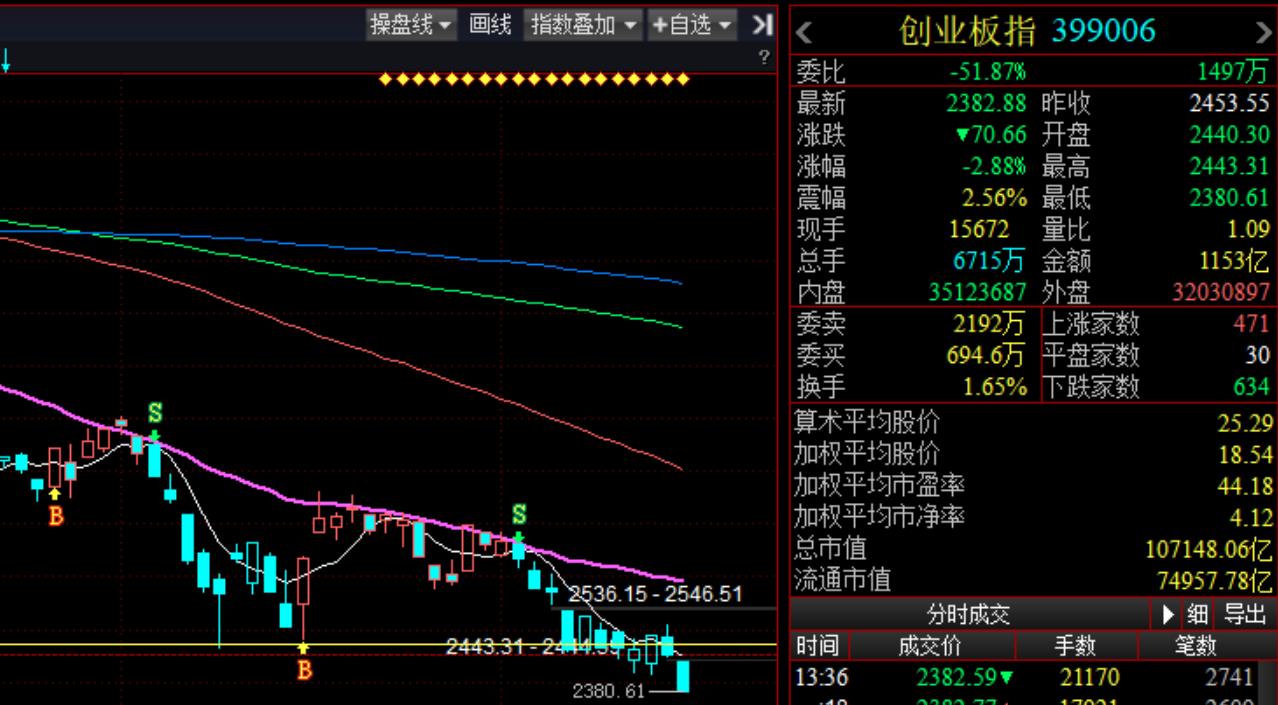
Task: Click the 导出 export button
Action: pyautogui.click(x=1244, y=614)
